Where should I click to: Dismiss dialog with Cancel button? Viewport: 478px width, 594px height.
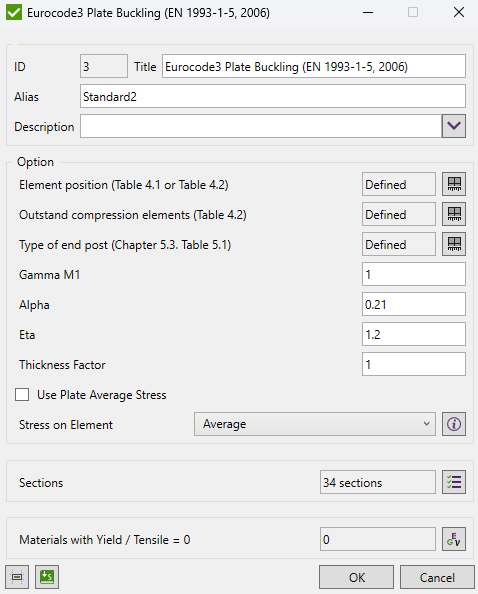click(x=437, y=577)
